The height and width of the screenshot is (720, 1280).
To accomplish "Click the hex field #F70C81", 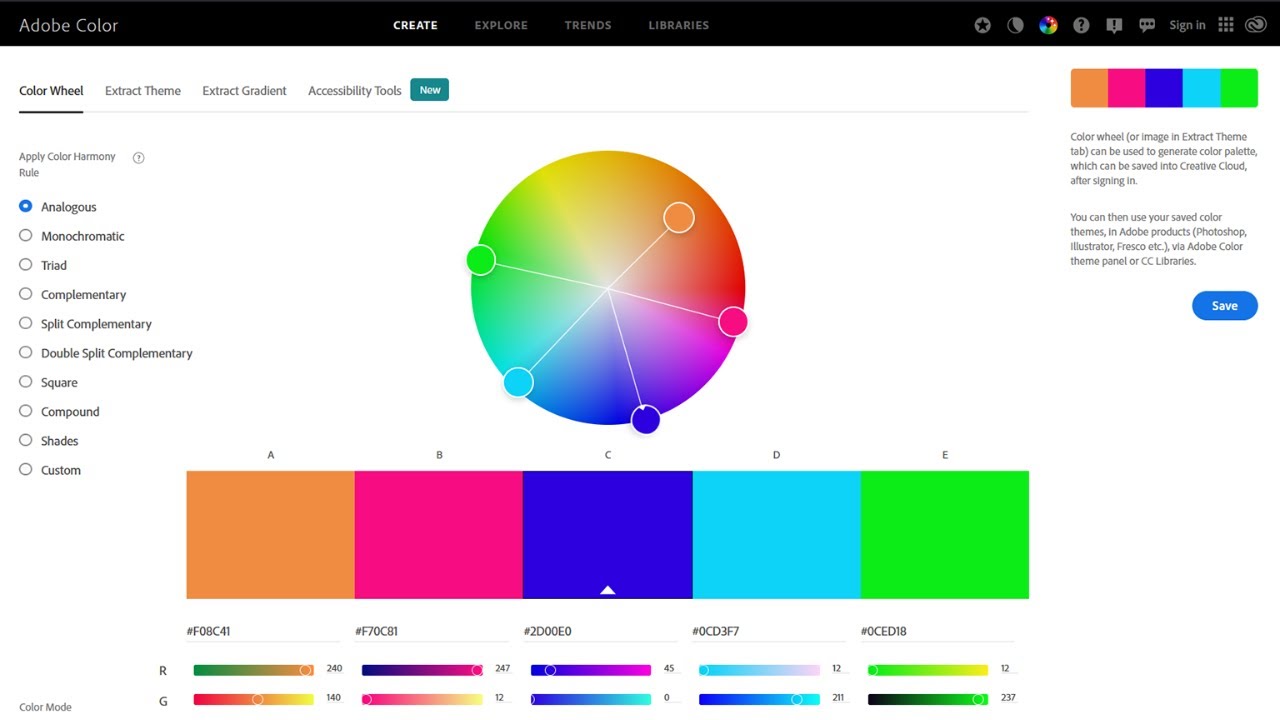I will tap(432, 631).
